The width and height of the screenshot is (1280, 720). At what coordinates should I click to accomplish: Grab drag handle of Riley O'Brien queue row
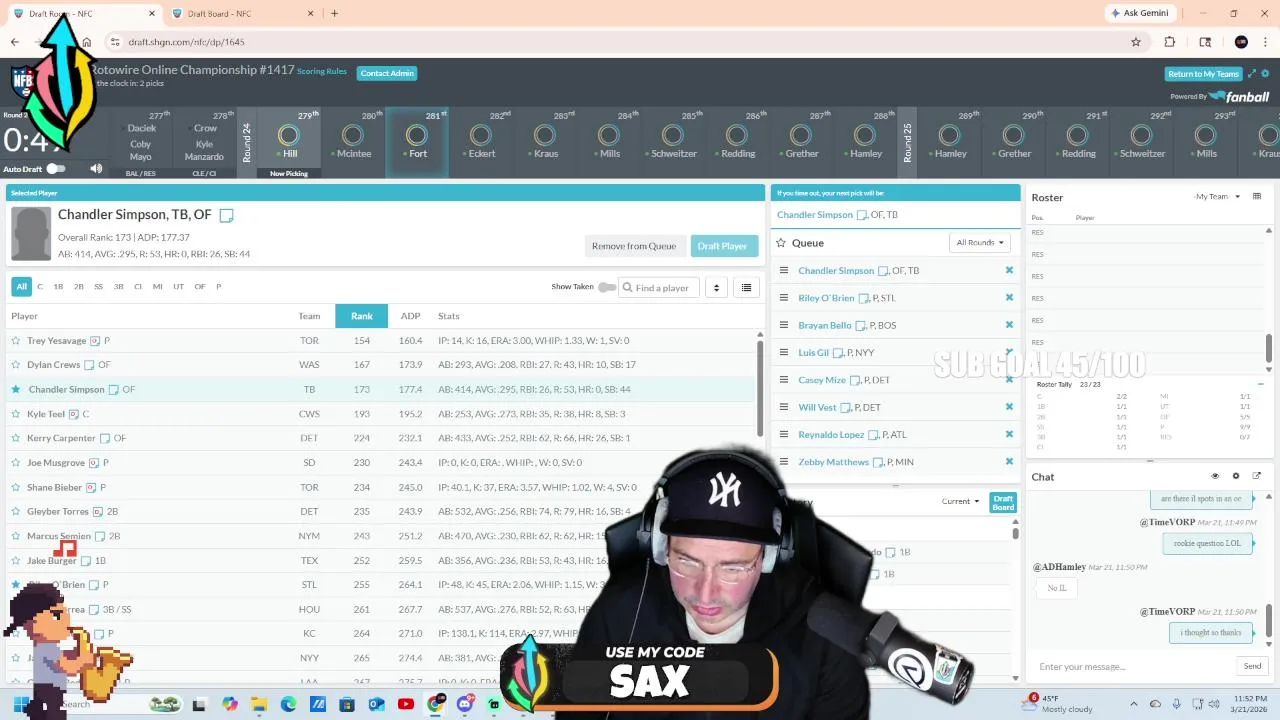pos(784,298)
